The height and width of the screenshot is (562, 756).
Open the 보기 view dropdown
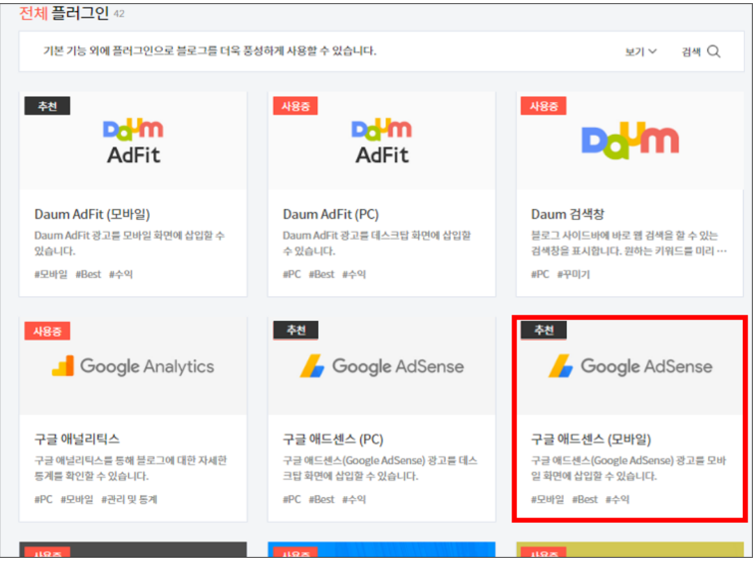641,52
